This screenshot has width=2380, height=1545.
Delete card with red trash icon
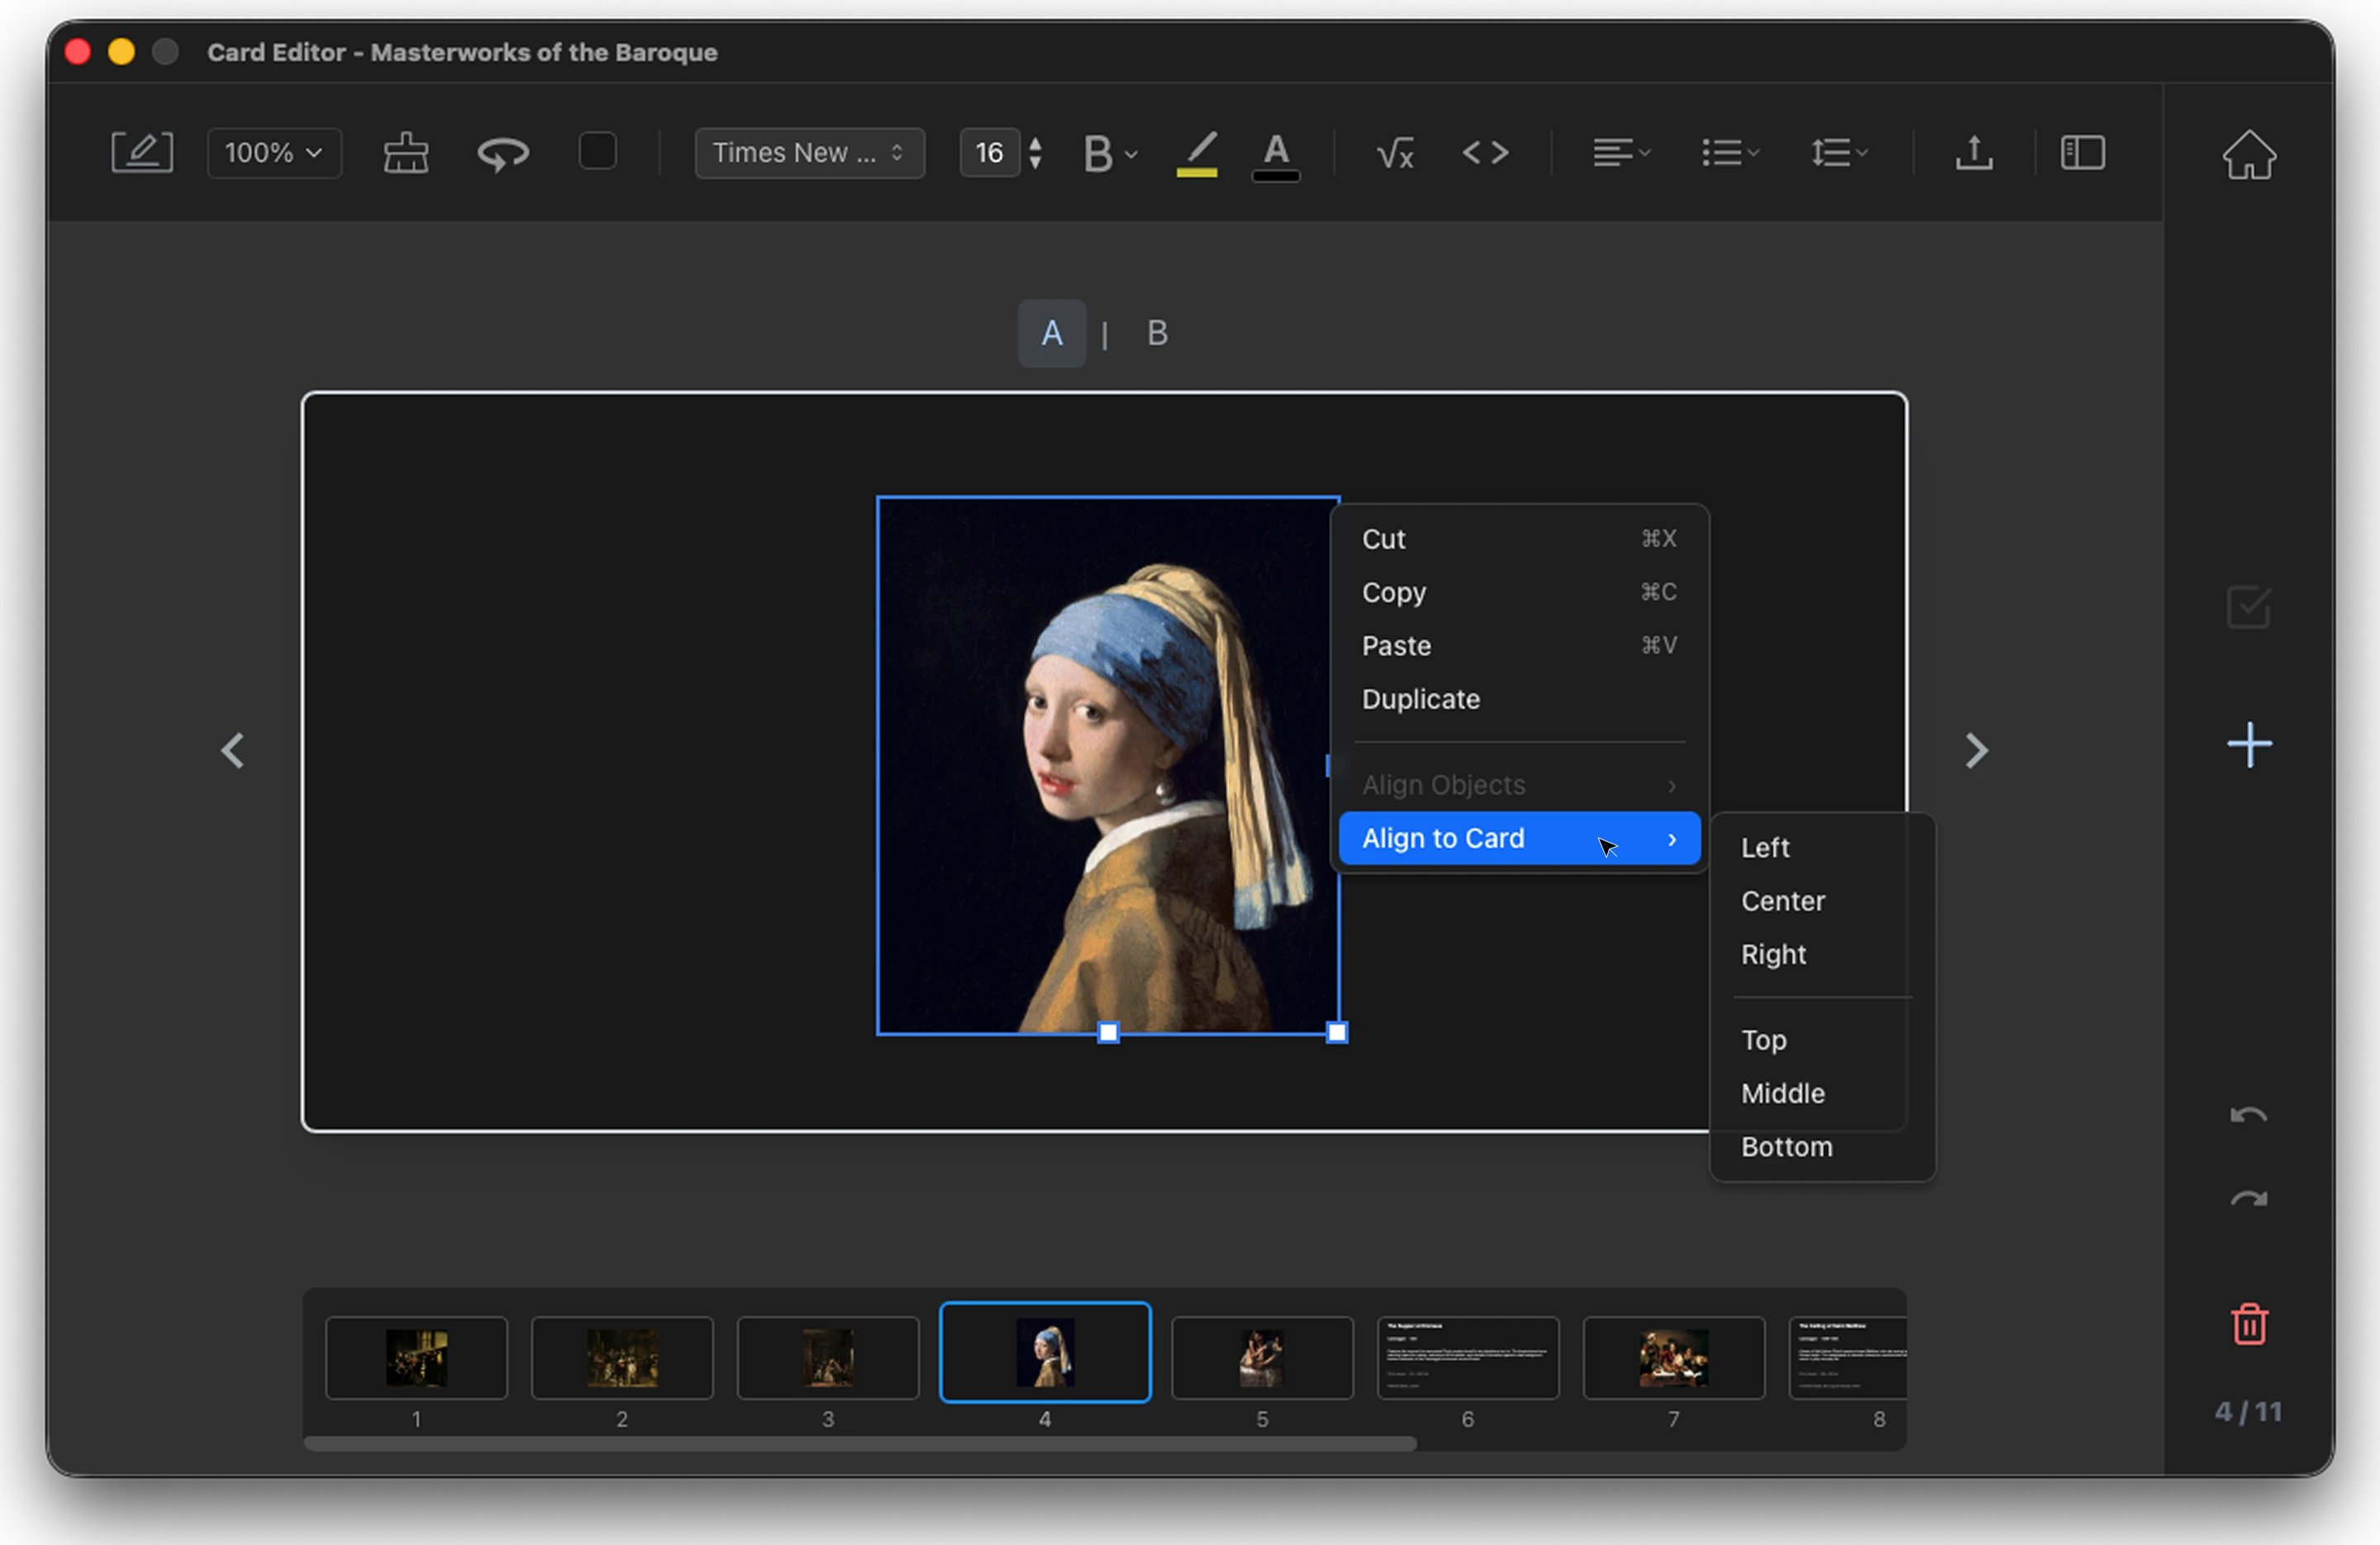2249,1324
